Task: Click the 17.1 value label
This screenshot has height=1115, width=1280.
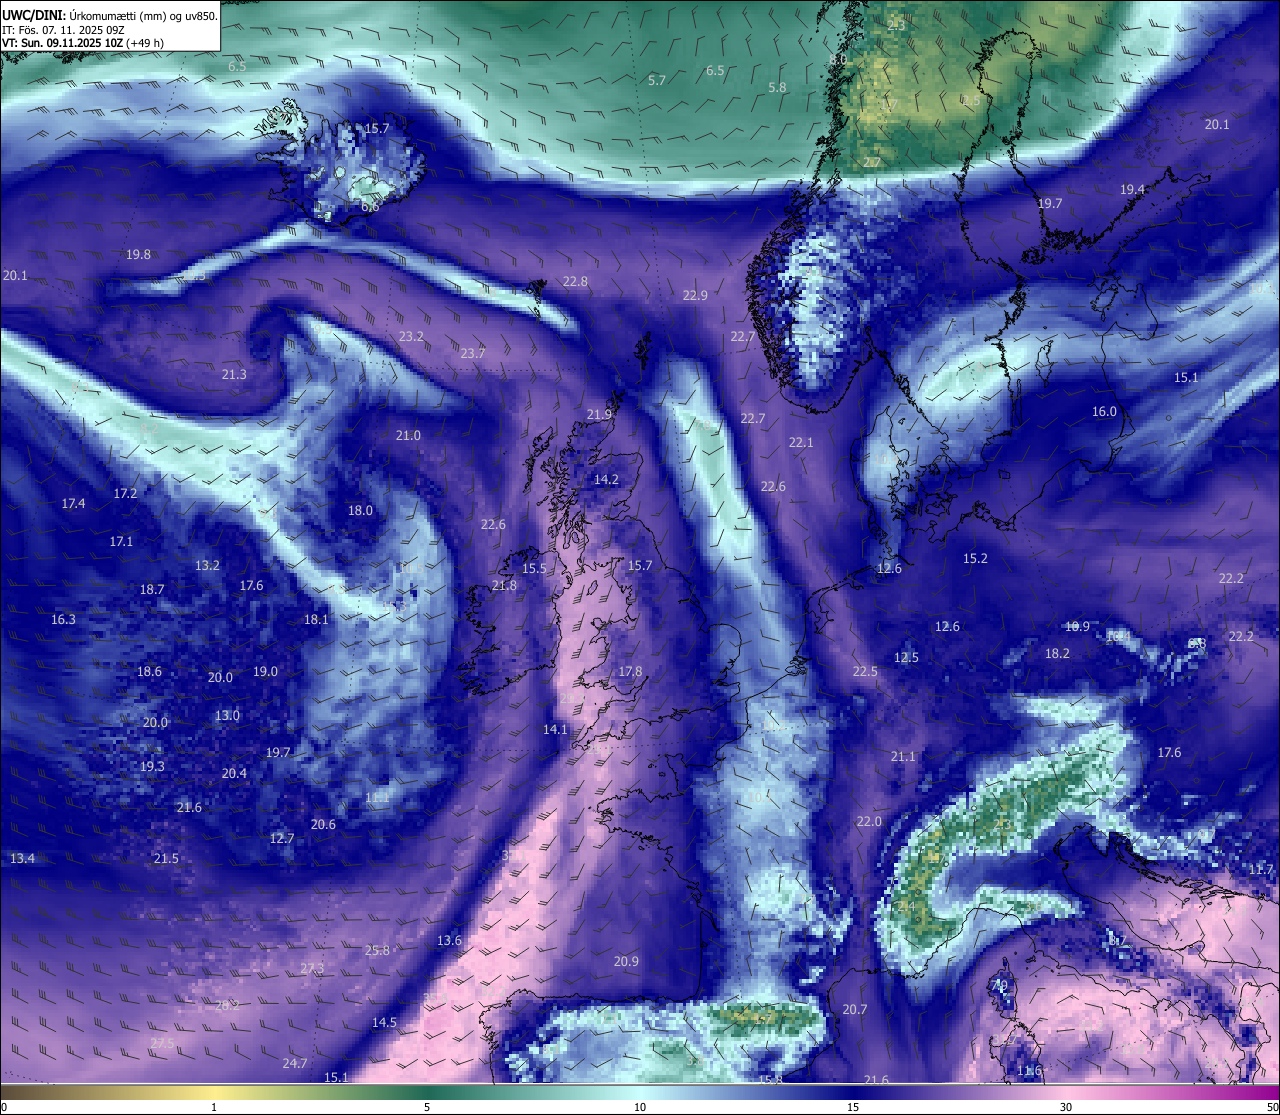Action: pyautogui.click(x=121, y=542)
